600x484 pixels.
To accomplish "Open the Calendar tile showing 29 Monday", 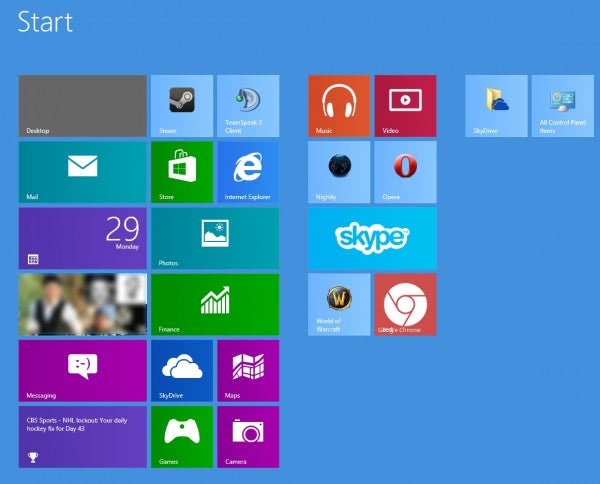I will pyautogui.click(x=83, y=238).
